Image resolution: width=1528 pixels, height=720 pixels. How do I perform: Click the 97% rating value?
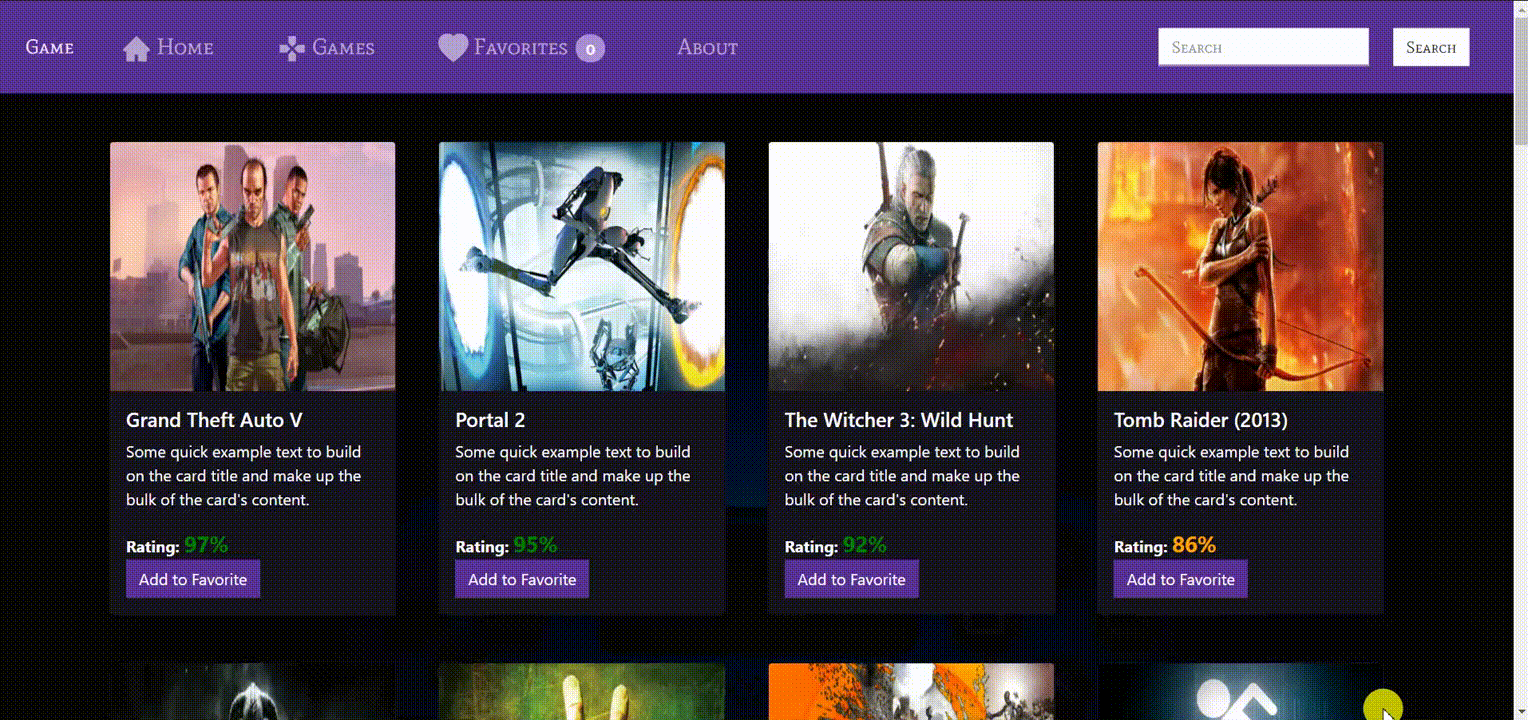tap(206, 545)
